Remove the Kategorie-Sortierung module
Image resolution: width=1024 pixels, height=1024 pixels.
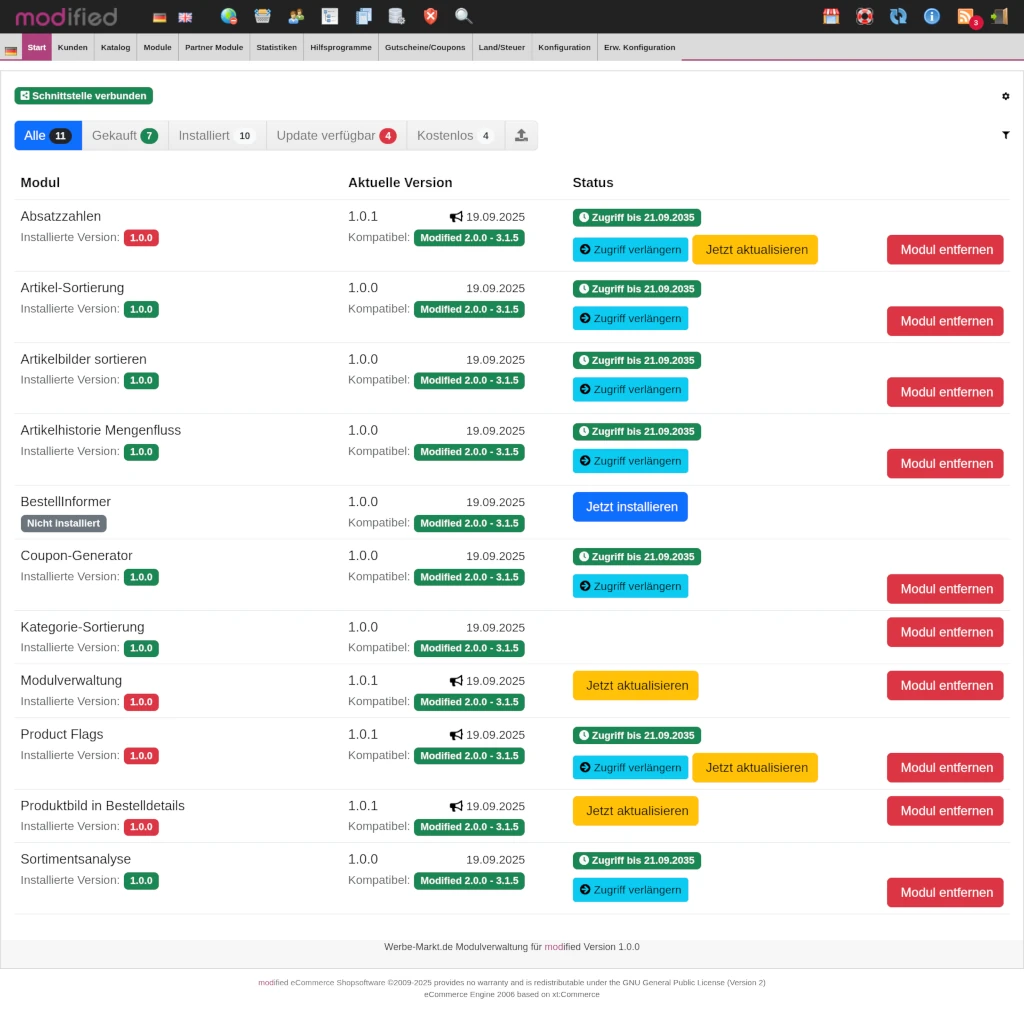click(x=945, y=632)
